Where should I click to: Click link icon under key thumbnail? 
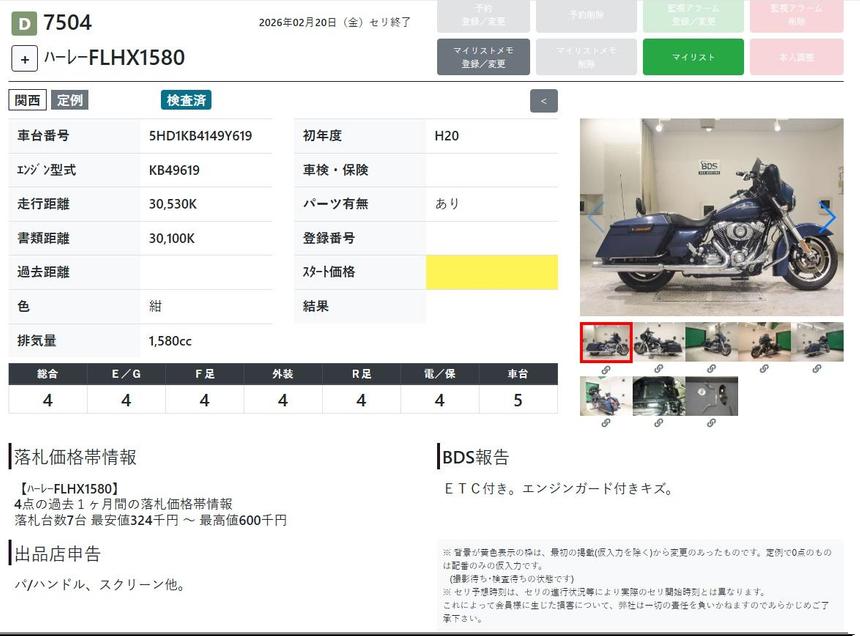tap(711, 423)
